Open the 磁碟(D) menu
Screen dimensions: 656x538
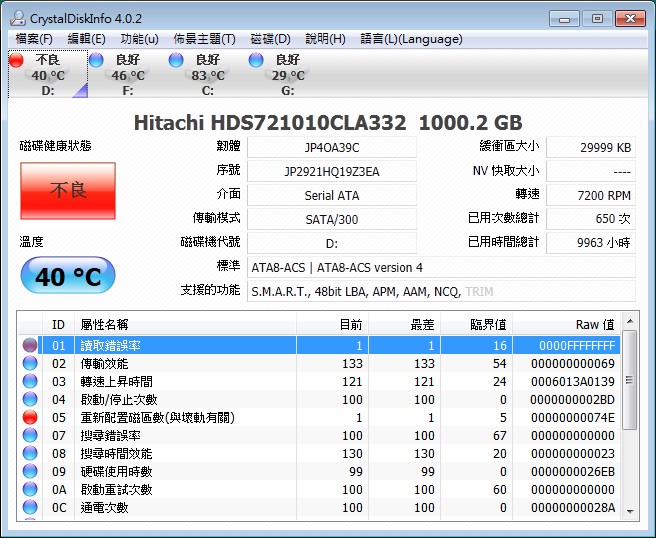[270, 39]
